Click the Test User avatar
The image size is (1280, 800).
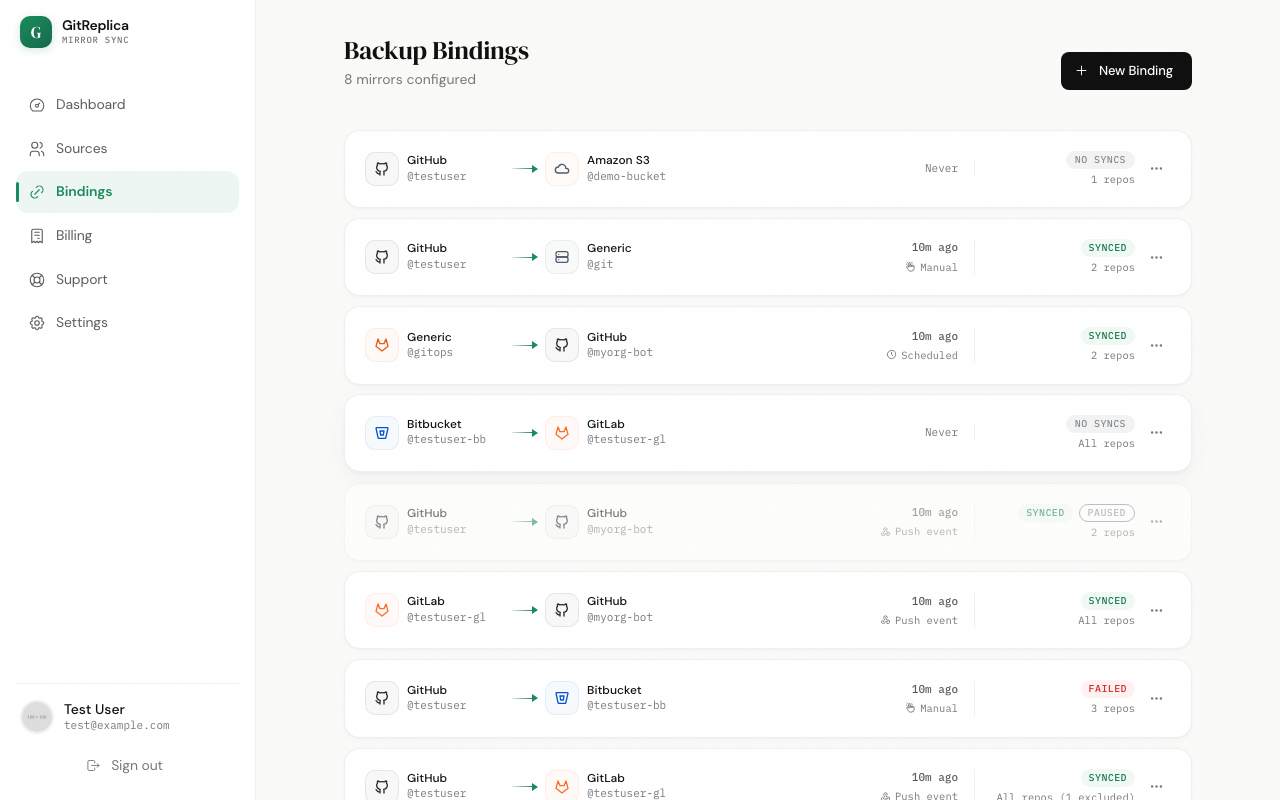tap(37, 717)
